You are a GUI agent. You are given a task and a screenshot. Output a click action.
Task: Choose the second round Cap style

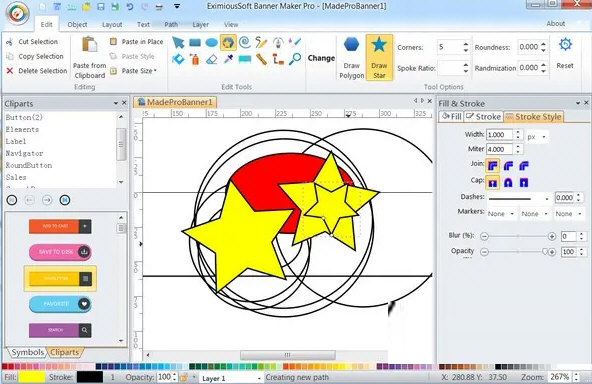[x=508, y=183]
